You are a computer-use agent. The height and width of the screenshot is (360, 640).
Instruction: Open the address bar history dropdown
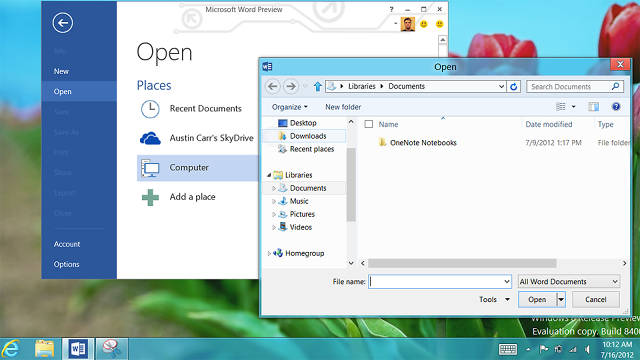[501, 87]
